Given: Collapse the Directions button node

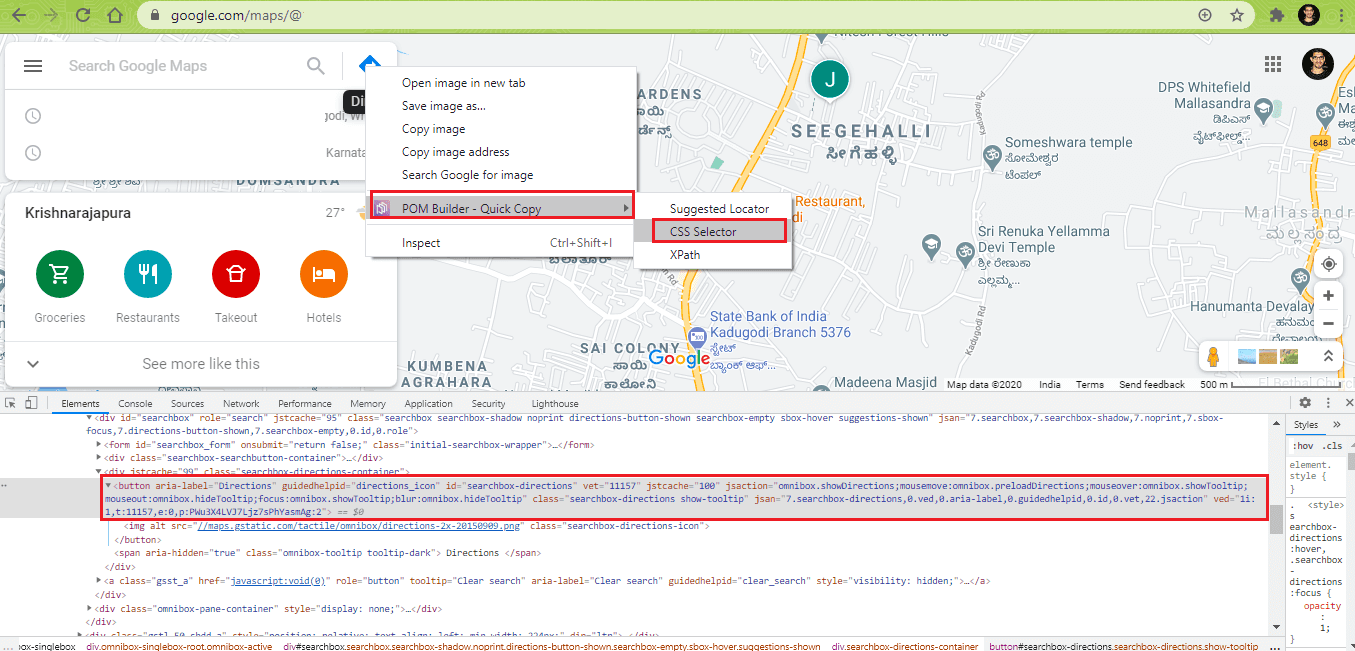Looking at the screenshot, I should (x=108, y=484).
